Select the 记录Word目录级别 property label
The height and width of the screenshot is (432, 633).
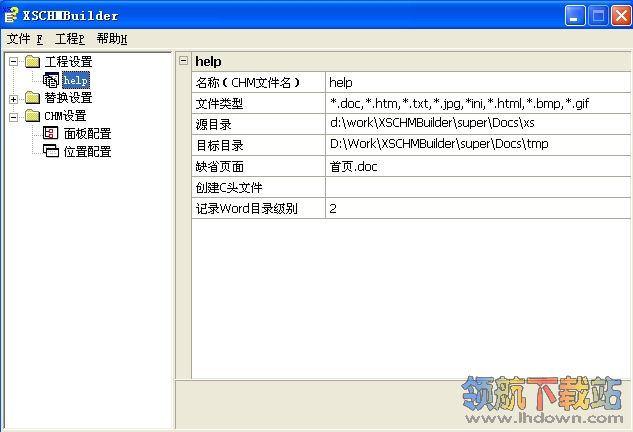[247, 208]
